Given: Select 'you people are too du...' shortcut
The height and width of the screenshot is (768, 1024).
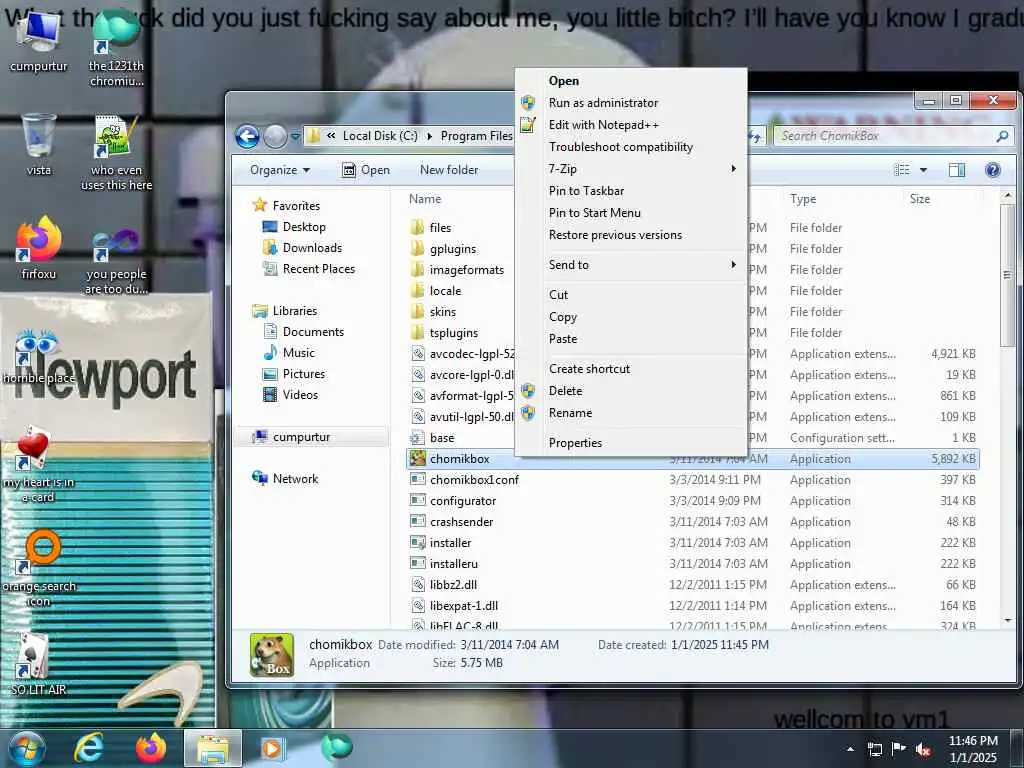Looking at the screenshot, I should [116, 261].
